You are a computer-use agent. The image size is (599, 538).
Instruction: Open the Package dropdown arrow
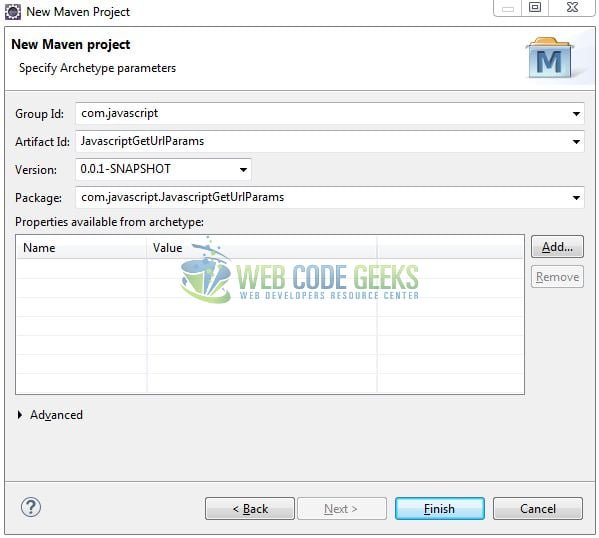[576, 198]
